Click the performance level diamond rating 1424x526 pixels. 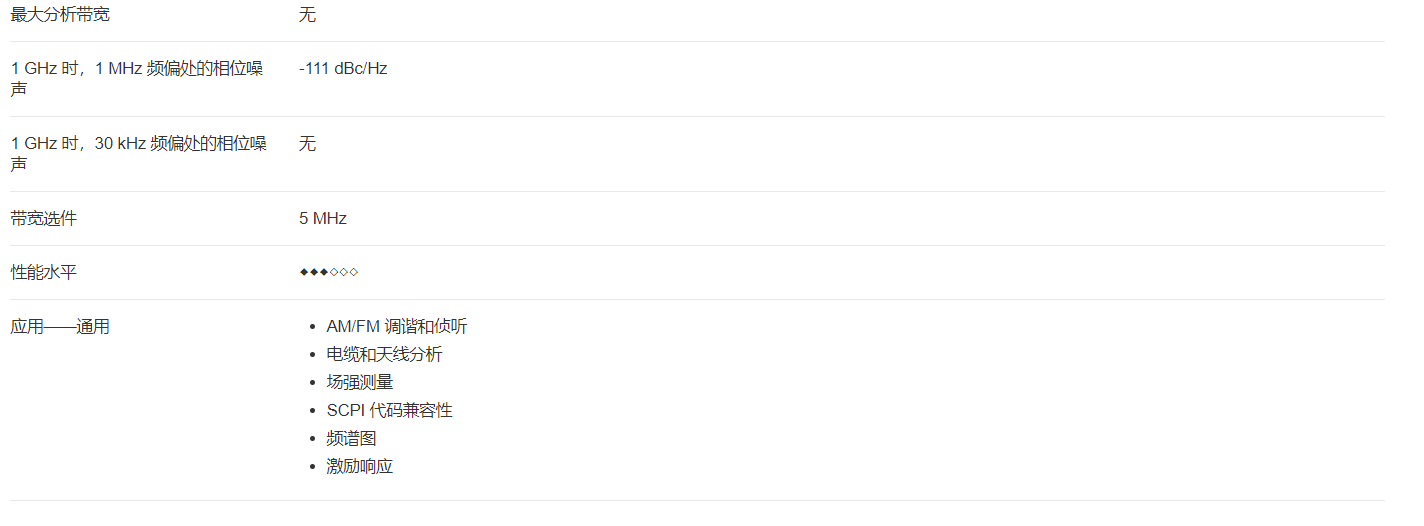329,272
